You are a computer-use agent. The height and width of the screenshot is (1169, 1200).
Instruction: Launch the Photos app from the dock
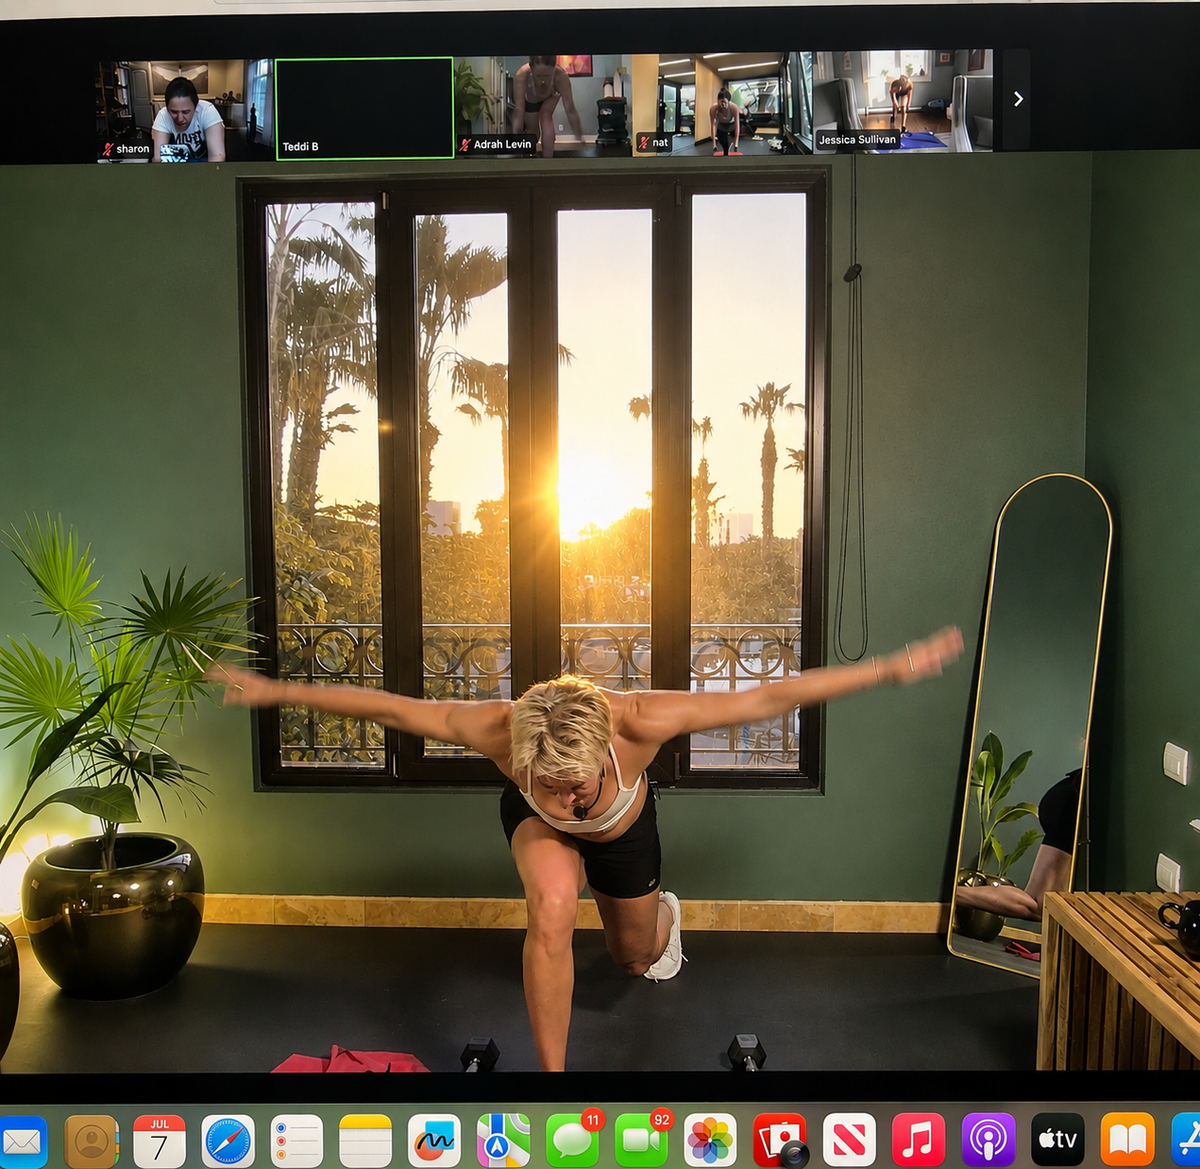coord(710,1141)
